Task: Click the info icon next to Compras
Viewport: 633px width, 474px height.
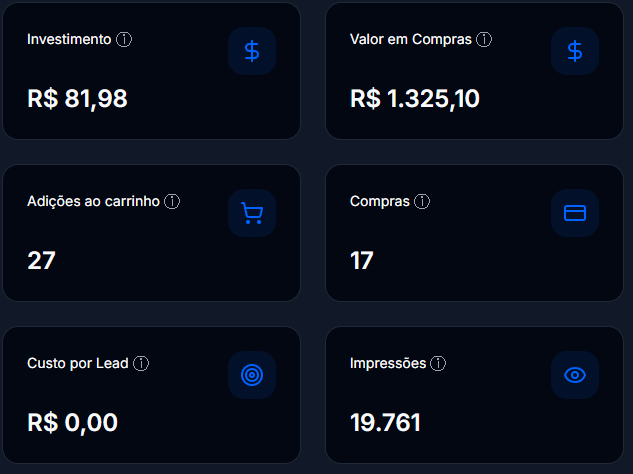Action: [x=422, y=202]
